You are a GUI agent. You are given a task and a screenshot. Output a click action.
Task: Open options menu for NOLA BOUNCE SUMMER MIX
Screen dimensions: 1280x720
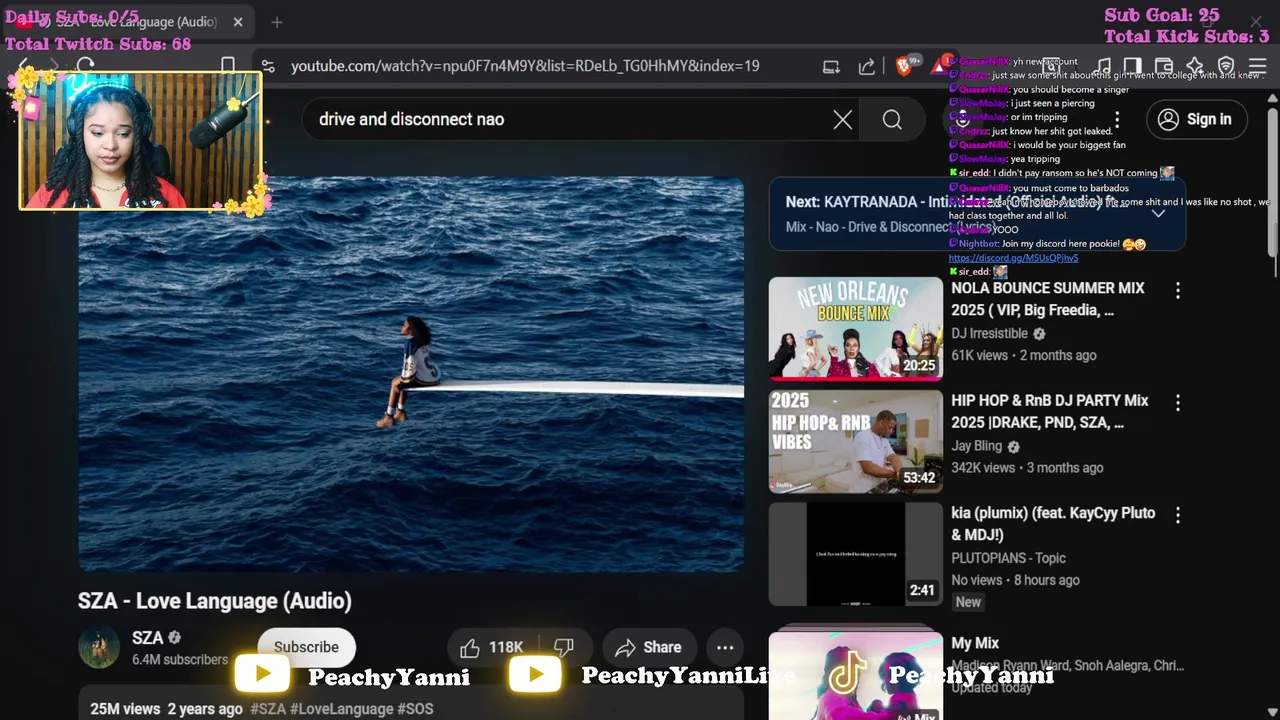(1177, 290)
